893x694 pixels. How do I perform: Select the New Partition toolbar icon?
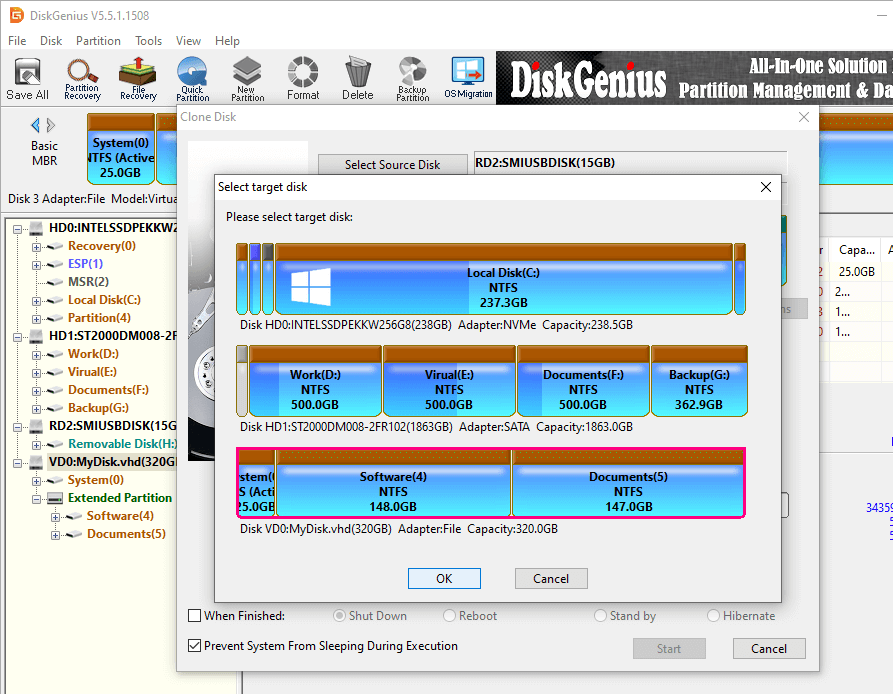[x=247, y=78]
